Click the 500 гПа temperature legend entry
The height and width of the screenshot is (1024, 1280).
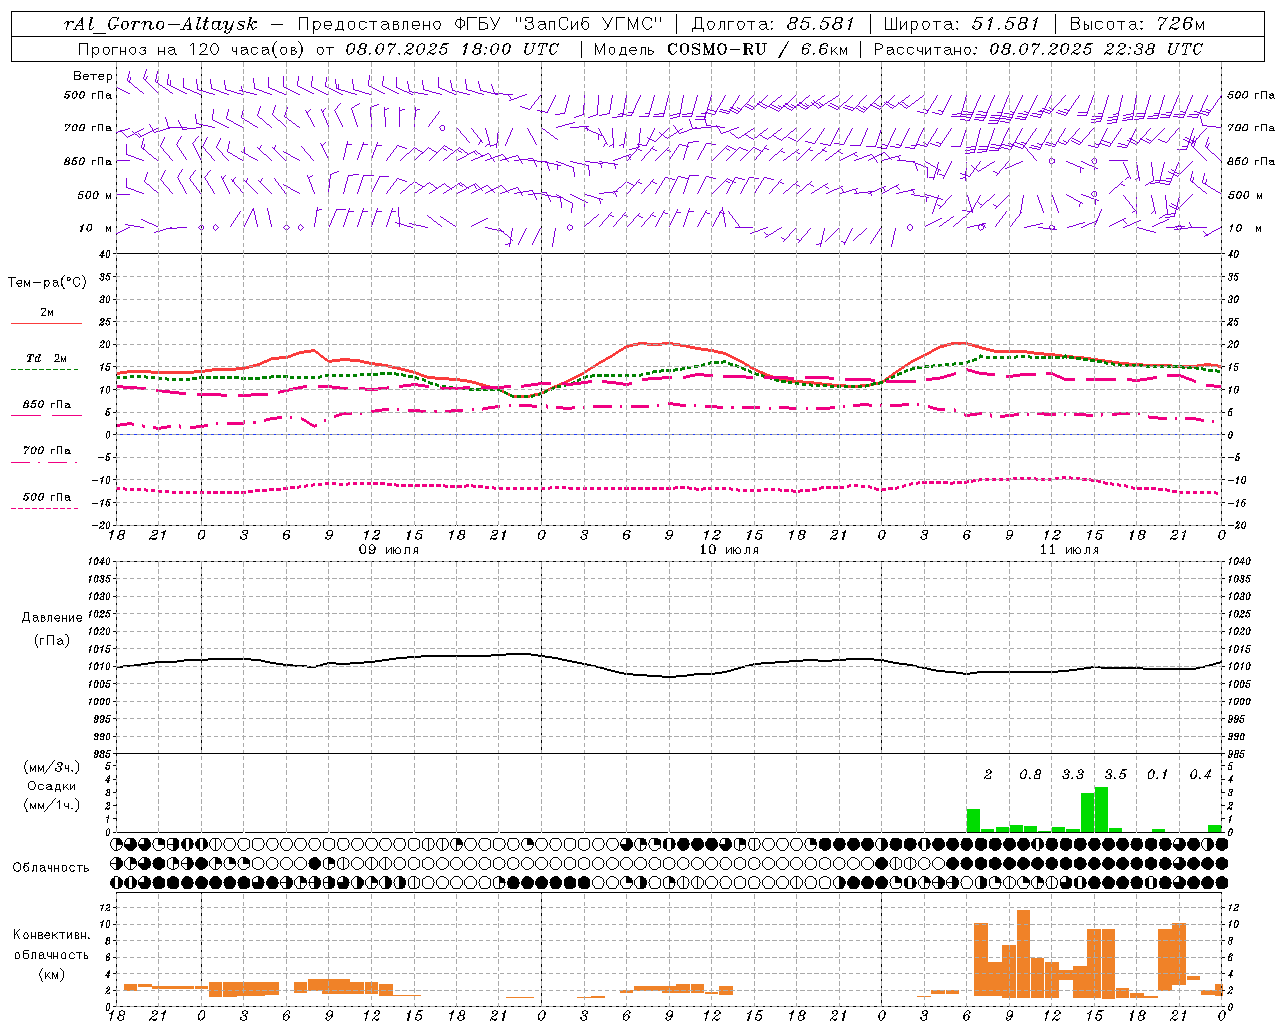coord(47,497)
